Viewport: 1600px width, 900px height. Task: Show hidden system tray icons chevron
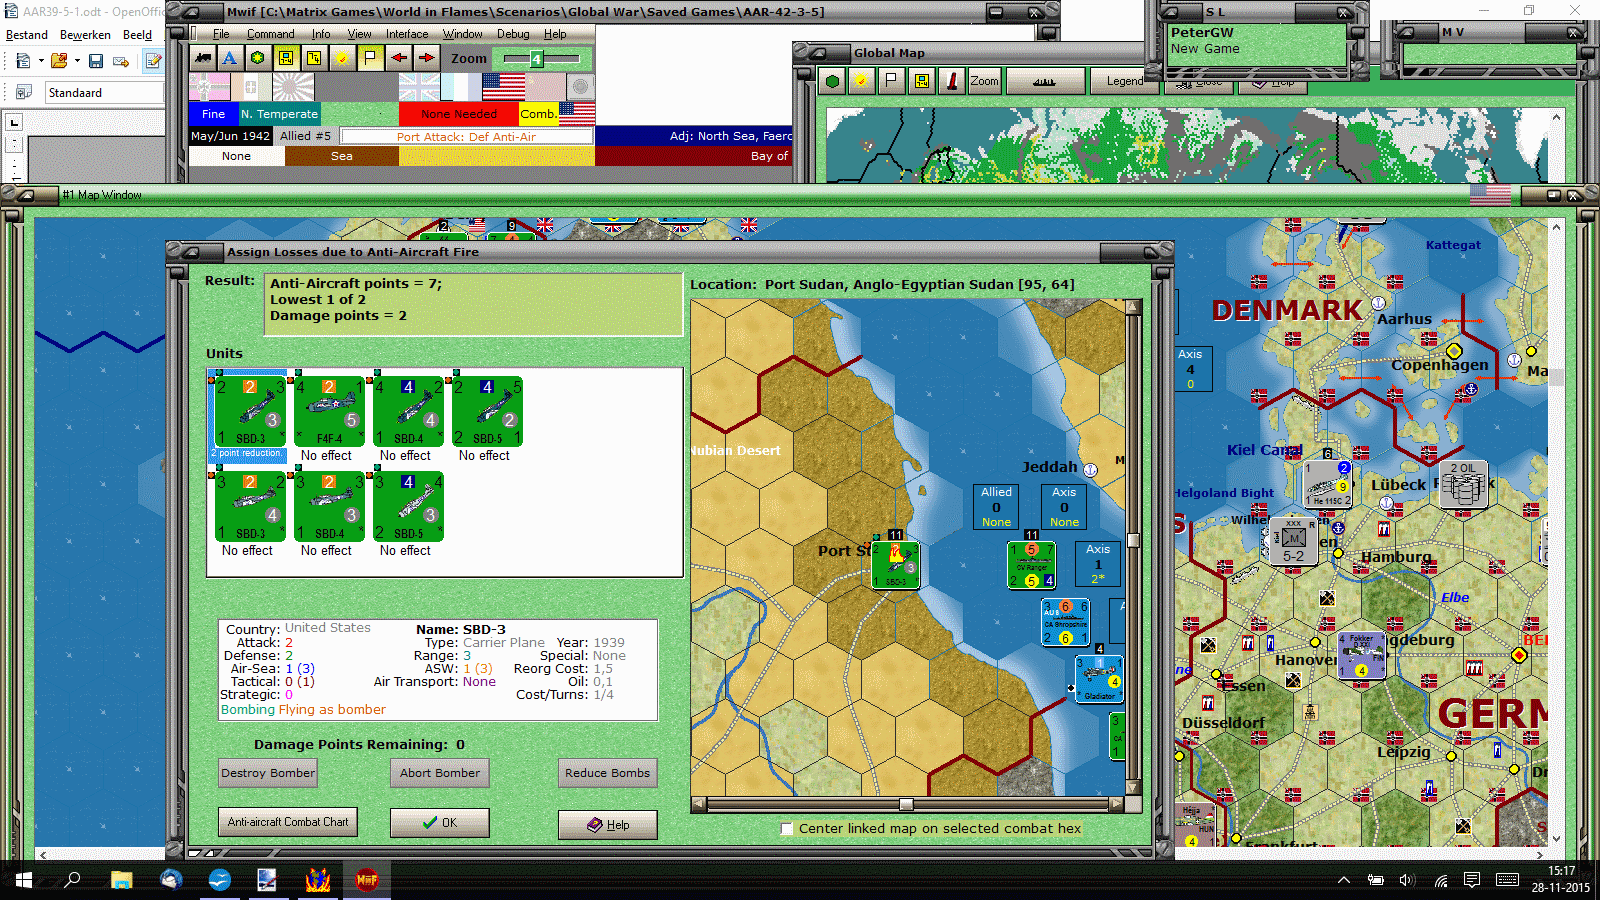tap(1344, 880)
